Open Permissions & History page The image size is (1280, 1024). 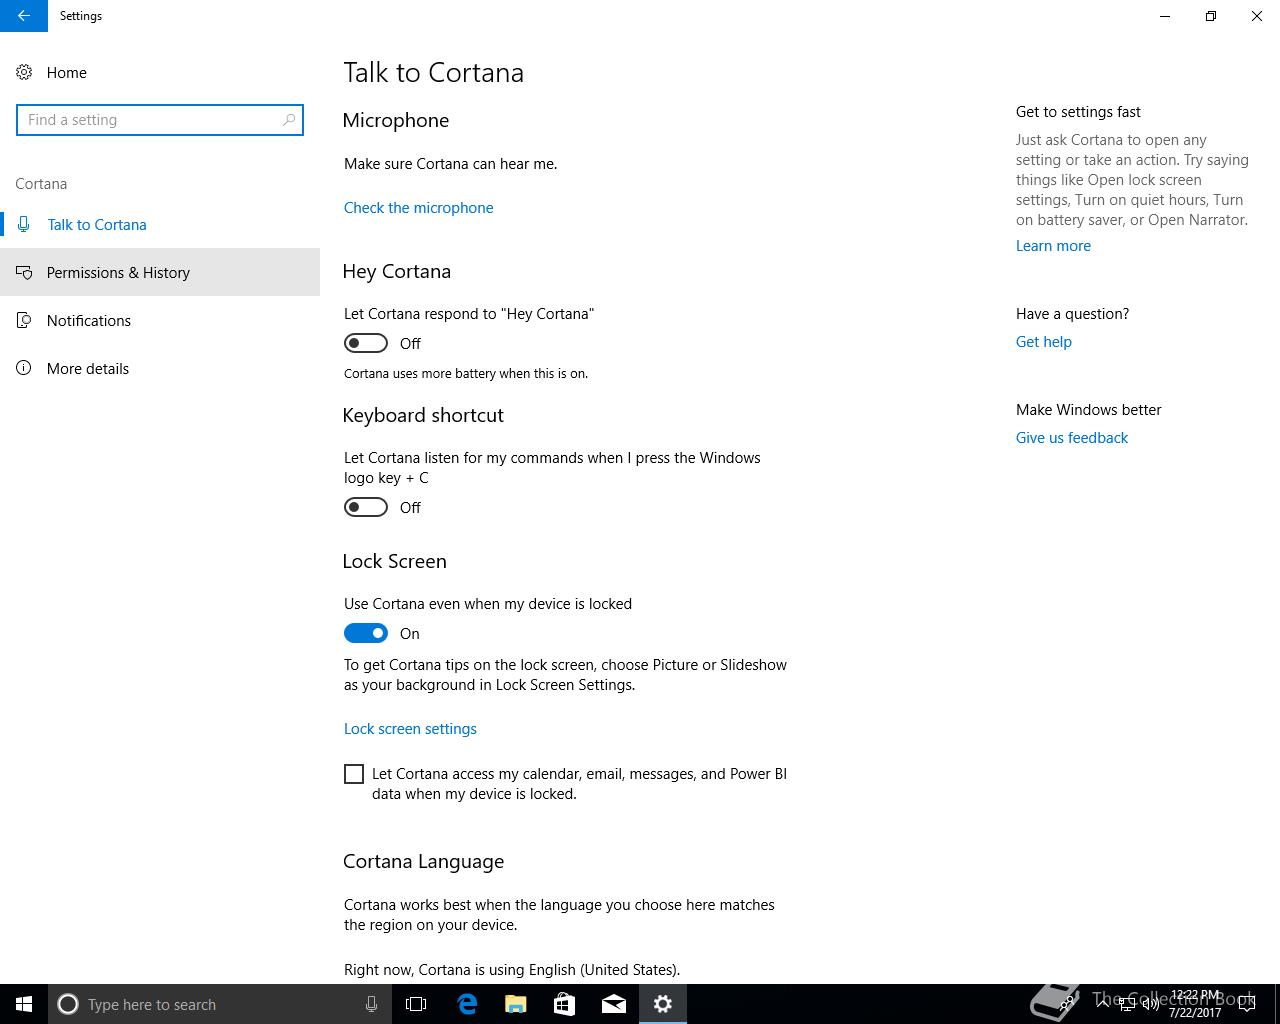[160, 273]
